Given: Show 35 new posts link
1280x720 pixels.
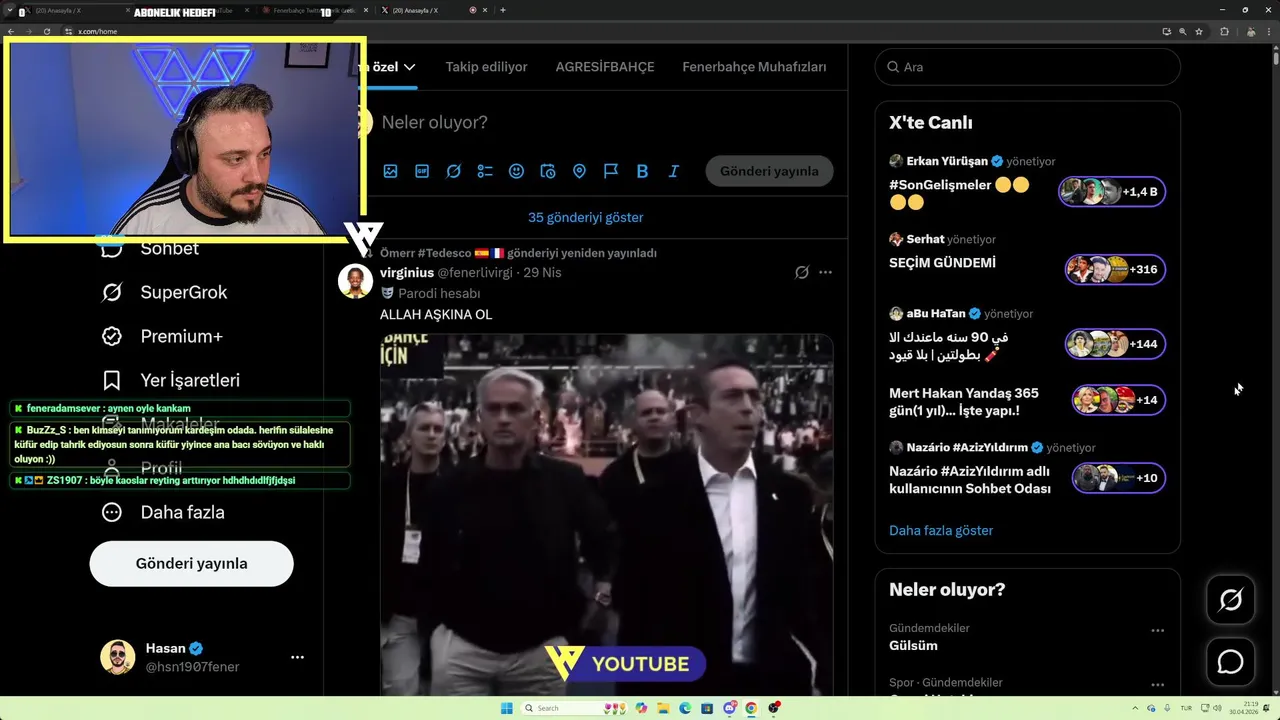Looking at the screenshot, I should pyautogui.click(x=586, y=217).
